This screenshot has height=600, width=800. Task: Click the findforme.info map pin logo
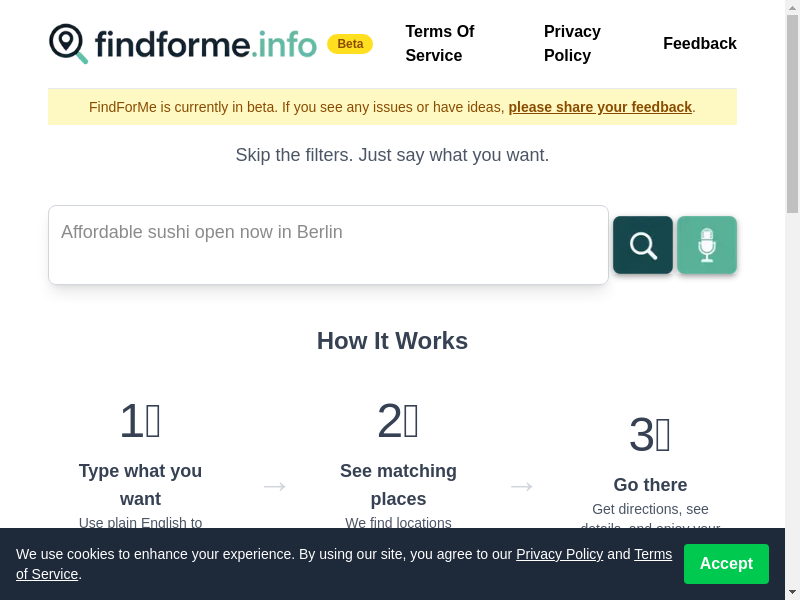coord(68,44)
